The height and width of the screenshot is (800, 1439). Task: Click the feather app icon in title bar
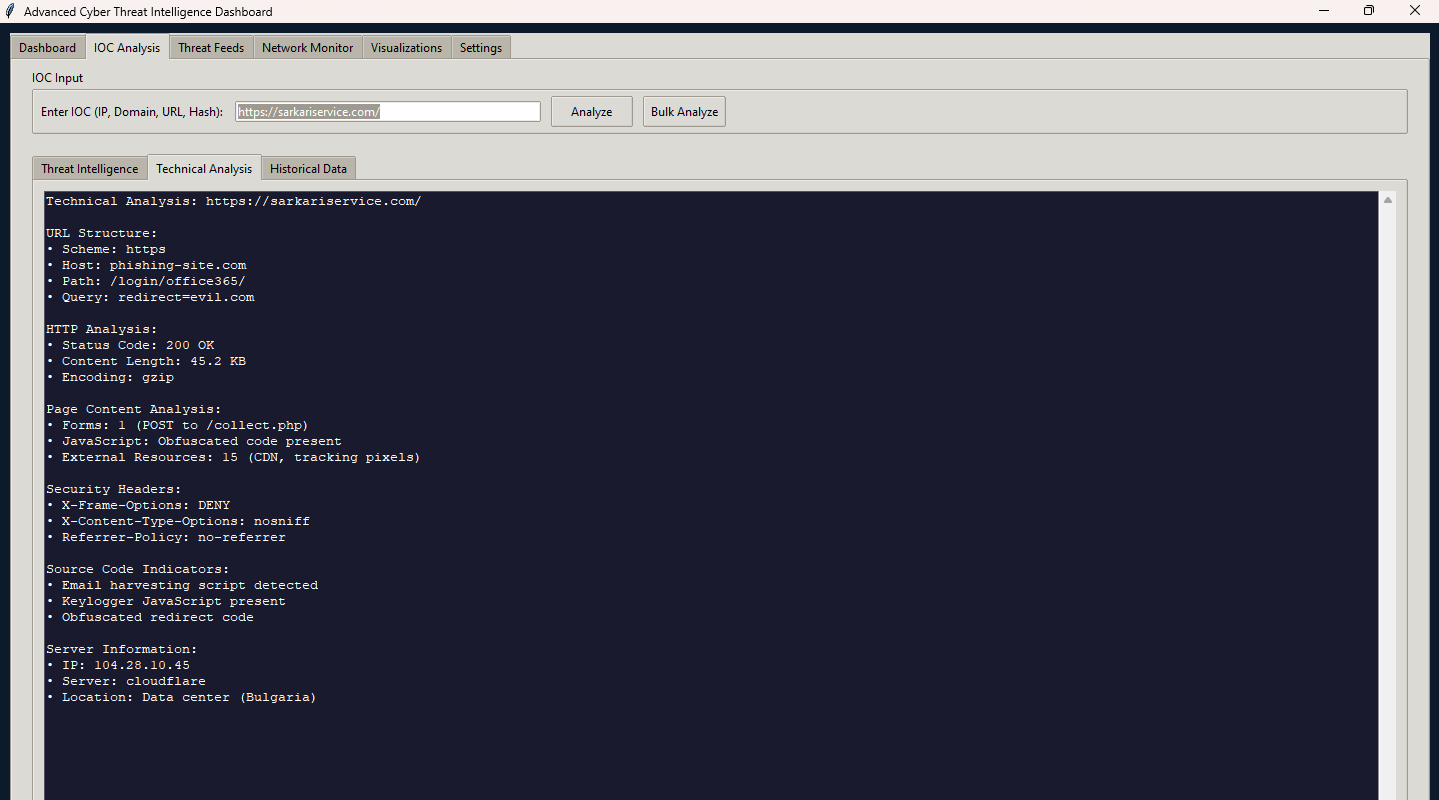point(10,11)
